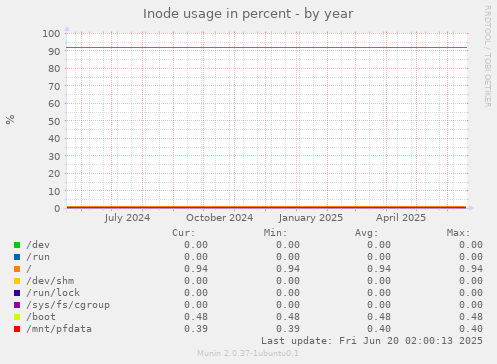Click the October 2024 axis label
The height and width of the screenshot is (364, 497).
220,218
